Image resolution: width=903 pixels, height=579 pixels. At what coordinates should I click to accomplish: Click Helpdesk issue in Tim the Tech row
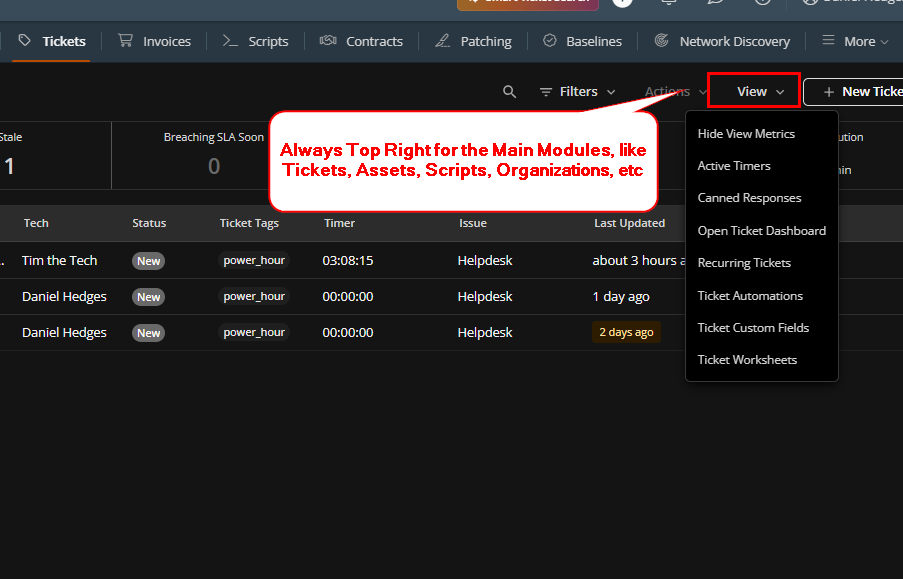(485, 260)
